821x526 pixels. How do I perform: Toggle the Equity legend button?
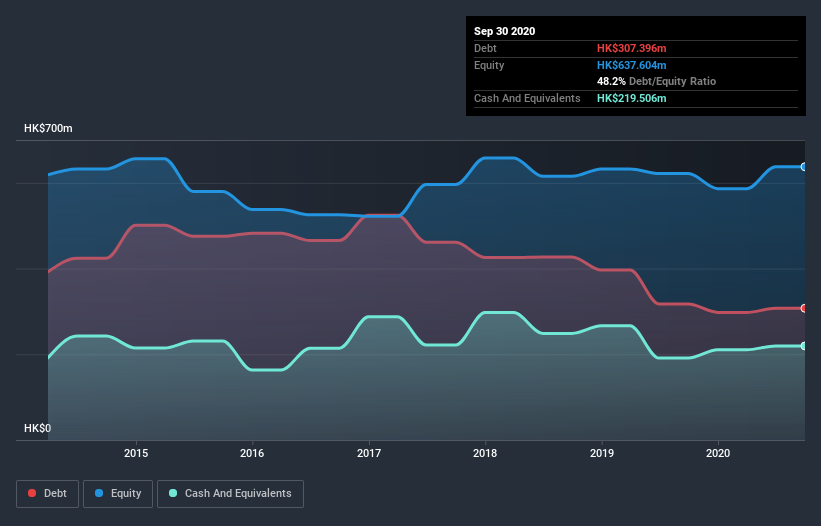(118, 494)
